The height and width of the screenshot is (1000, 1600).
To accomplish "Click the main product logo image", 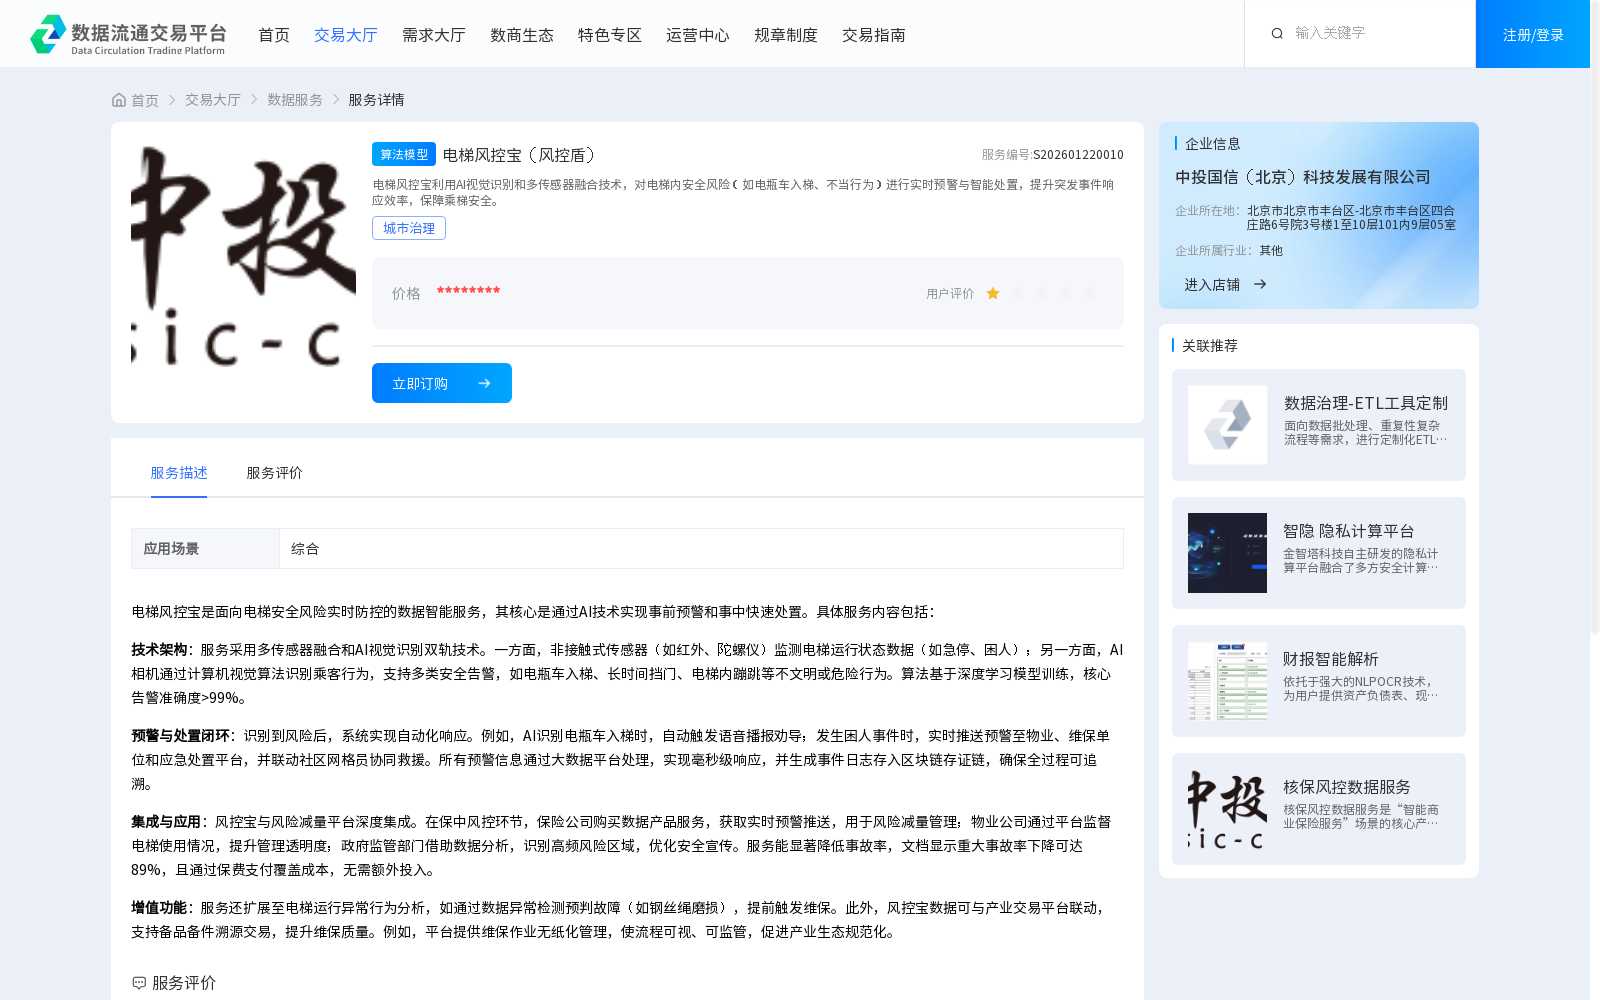I will pos(243,256).
